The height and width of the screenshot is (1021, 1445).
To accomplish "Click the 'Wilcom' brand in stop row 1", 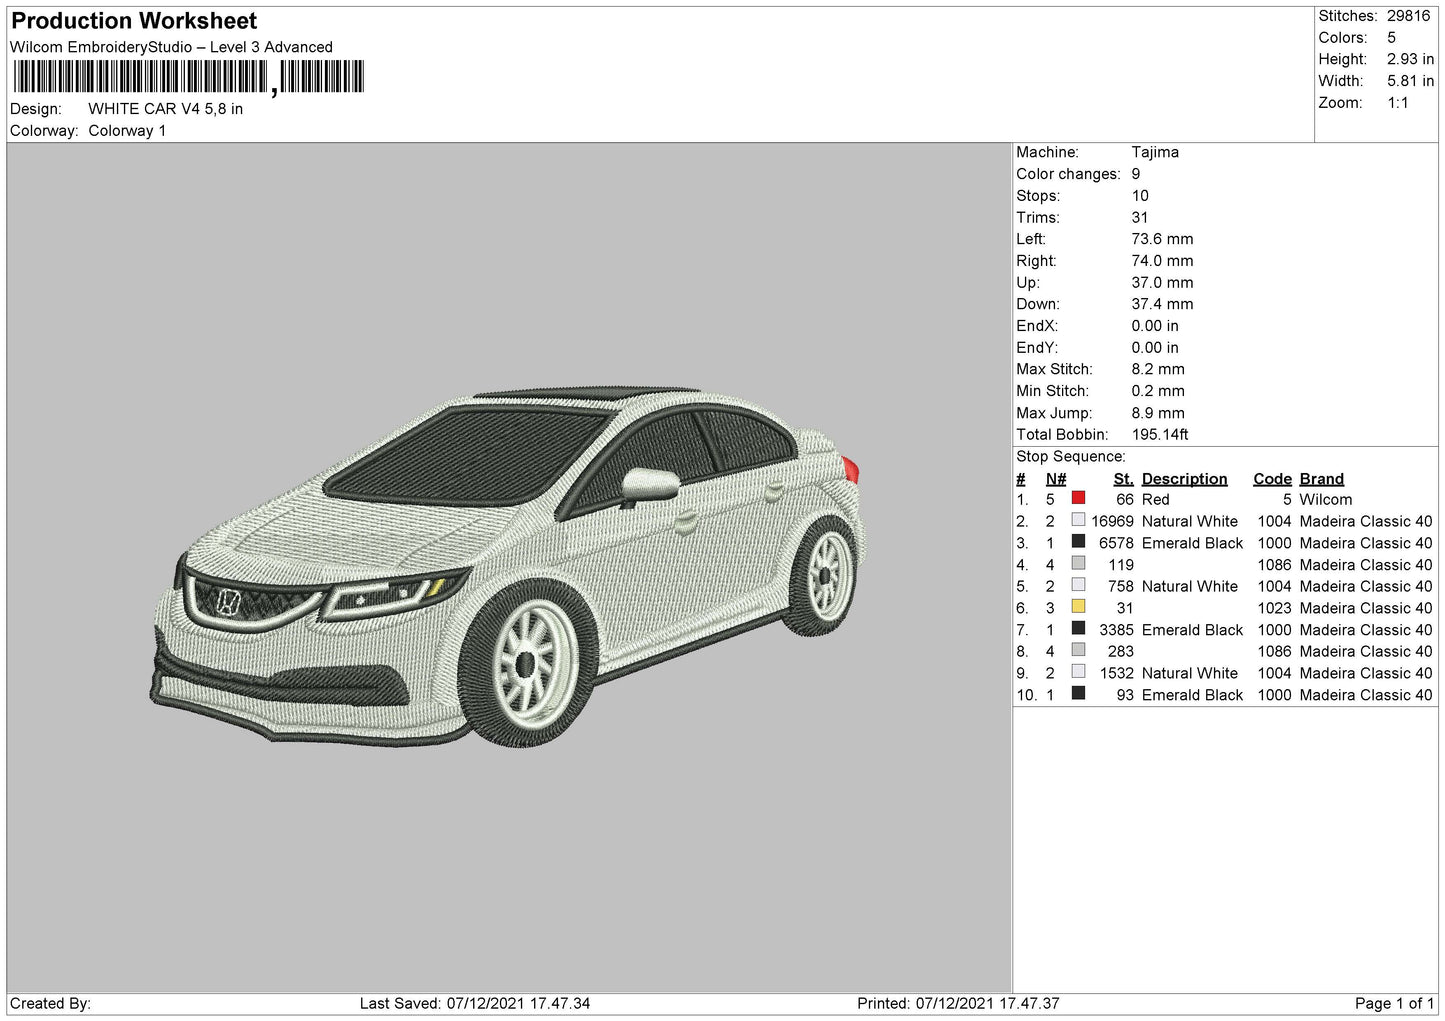I will (1325, 500).
